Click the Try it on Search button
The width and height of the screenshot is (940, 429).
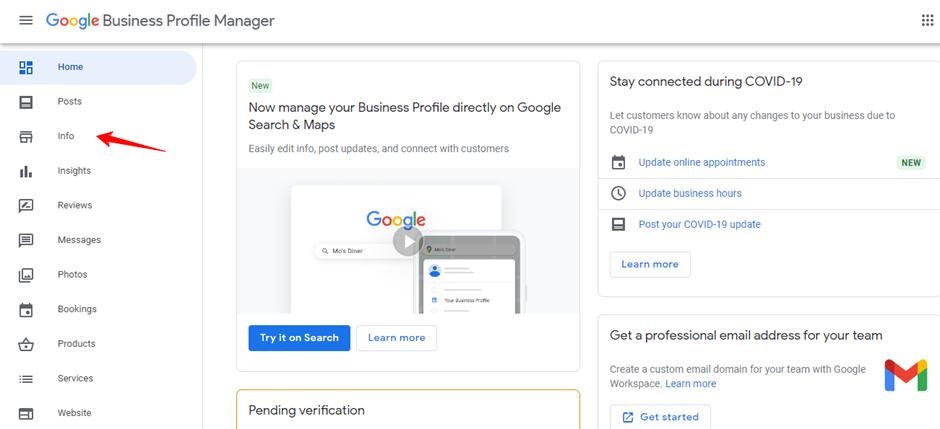299,338
